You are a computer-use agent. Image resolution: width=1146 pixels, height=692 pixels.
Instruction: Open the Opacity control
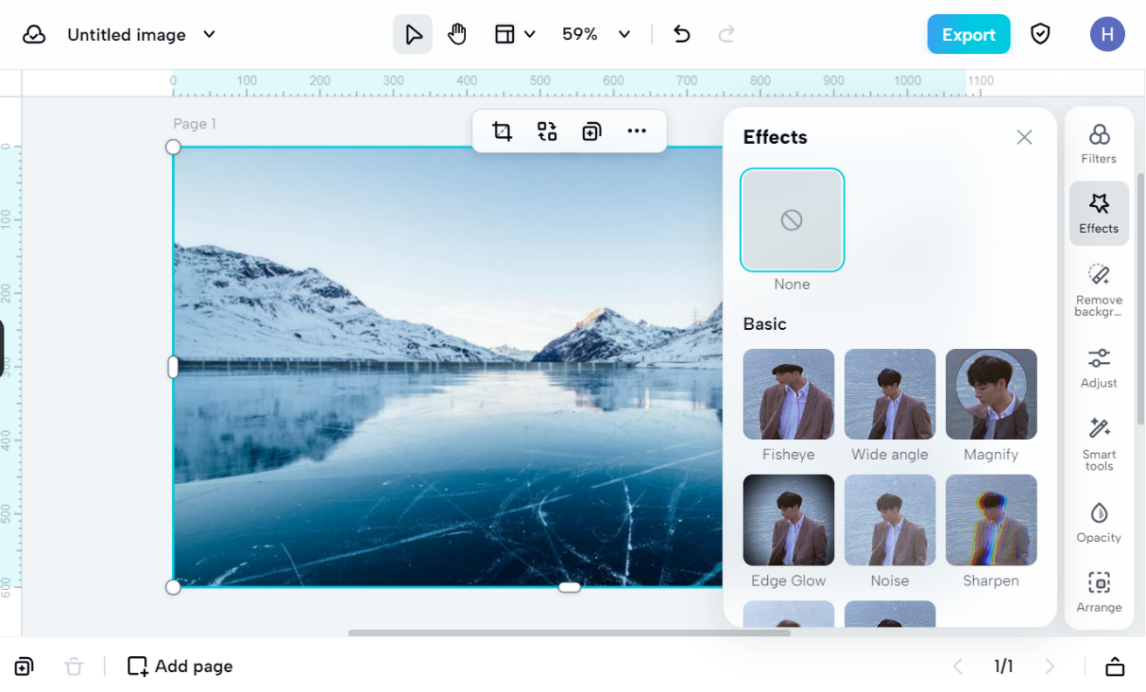coord(1098,522)
